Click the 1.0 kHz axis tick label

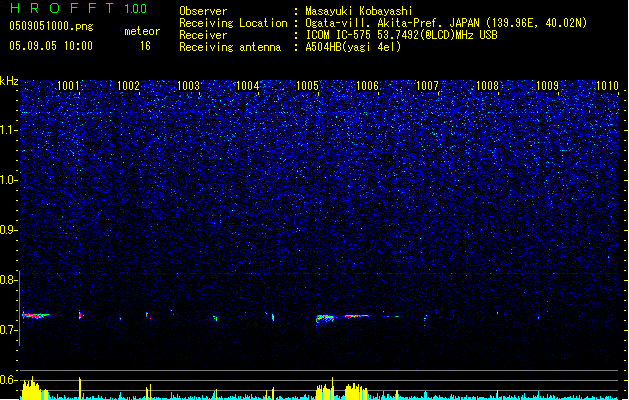8,180
